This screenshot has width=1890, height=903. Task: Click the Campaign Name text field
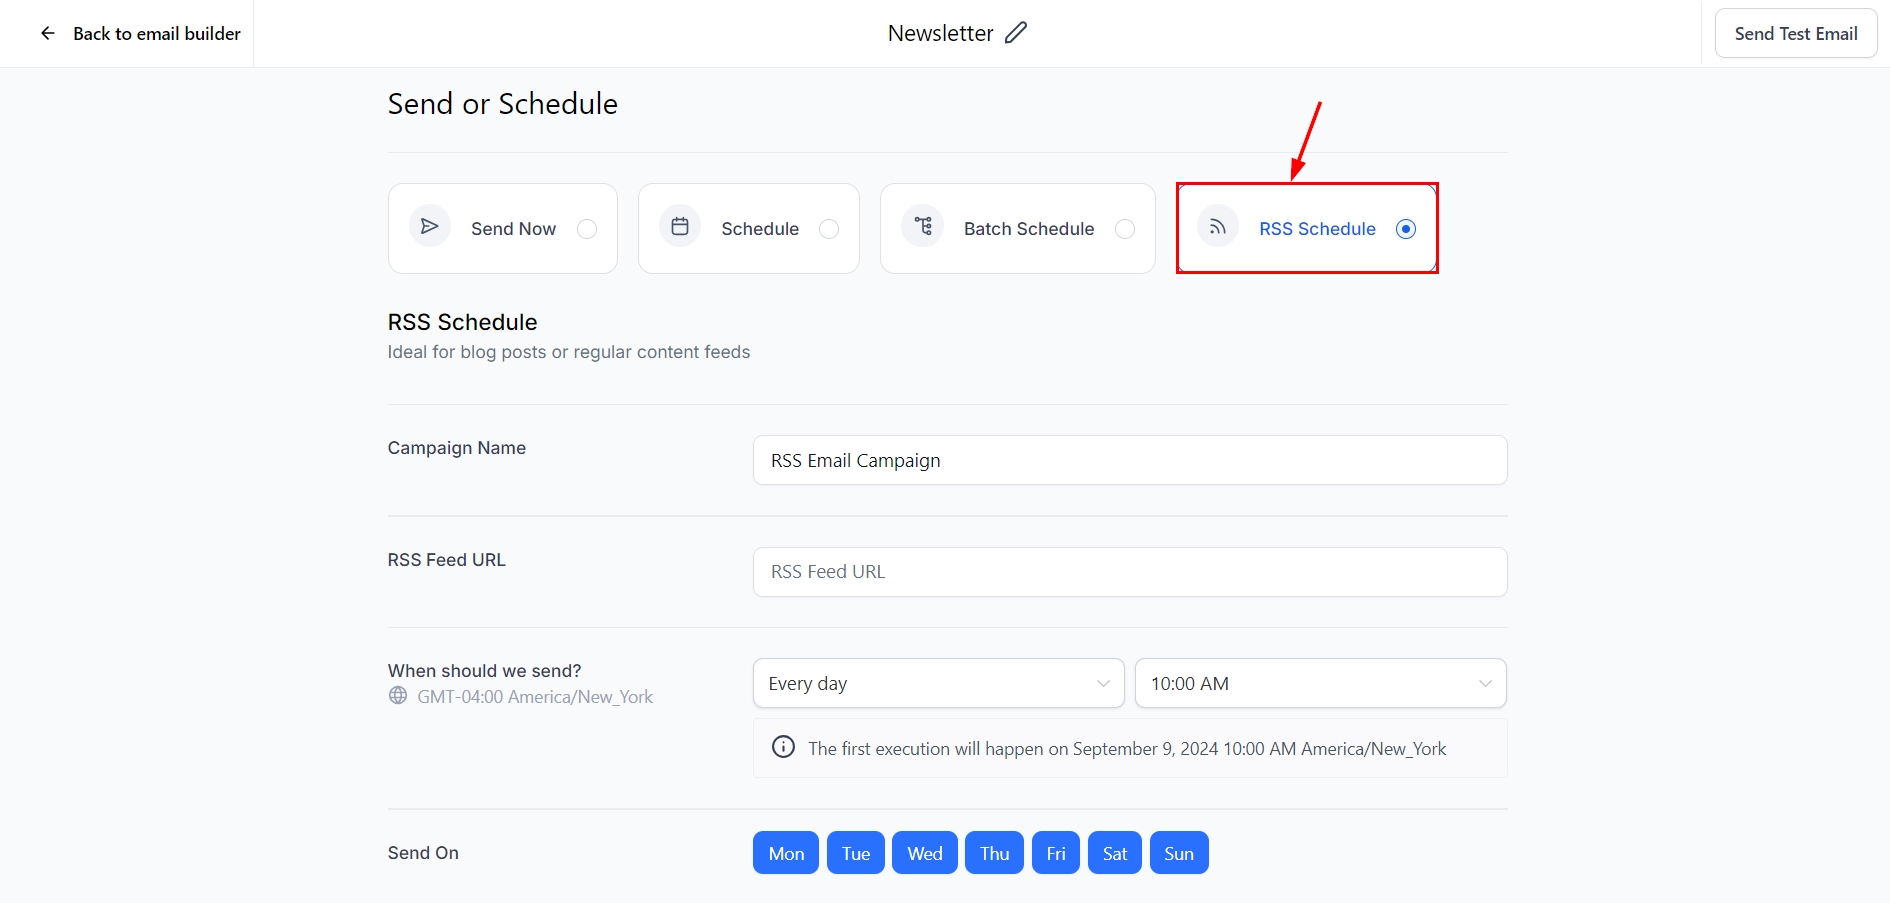point(1129,460)
